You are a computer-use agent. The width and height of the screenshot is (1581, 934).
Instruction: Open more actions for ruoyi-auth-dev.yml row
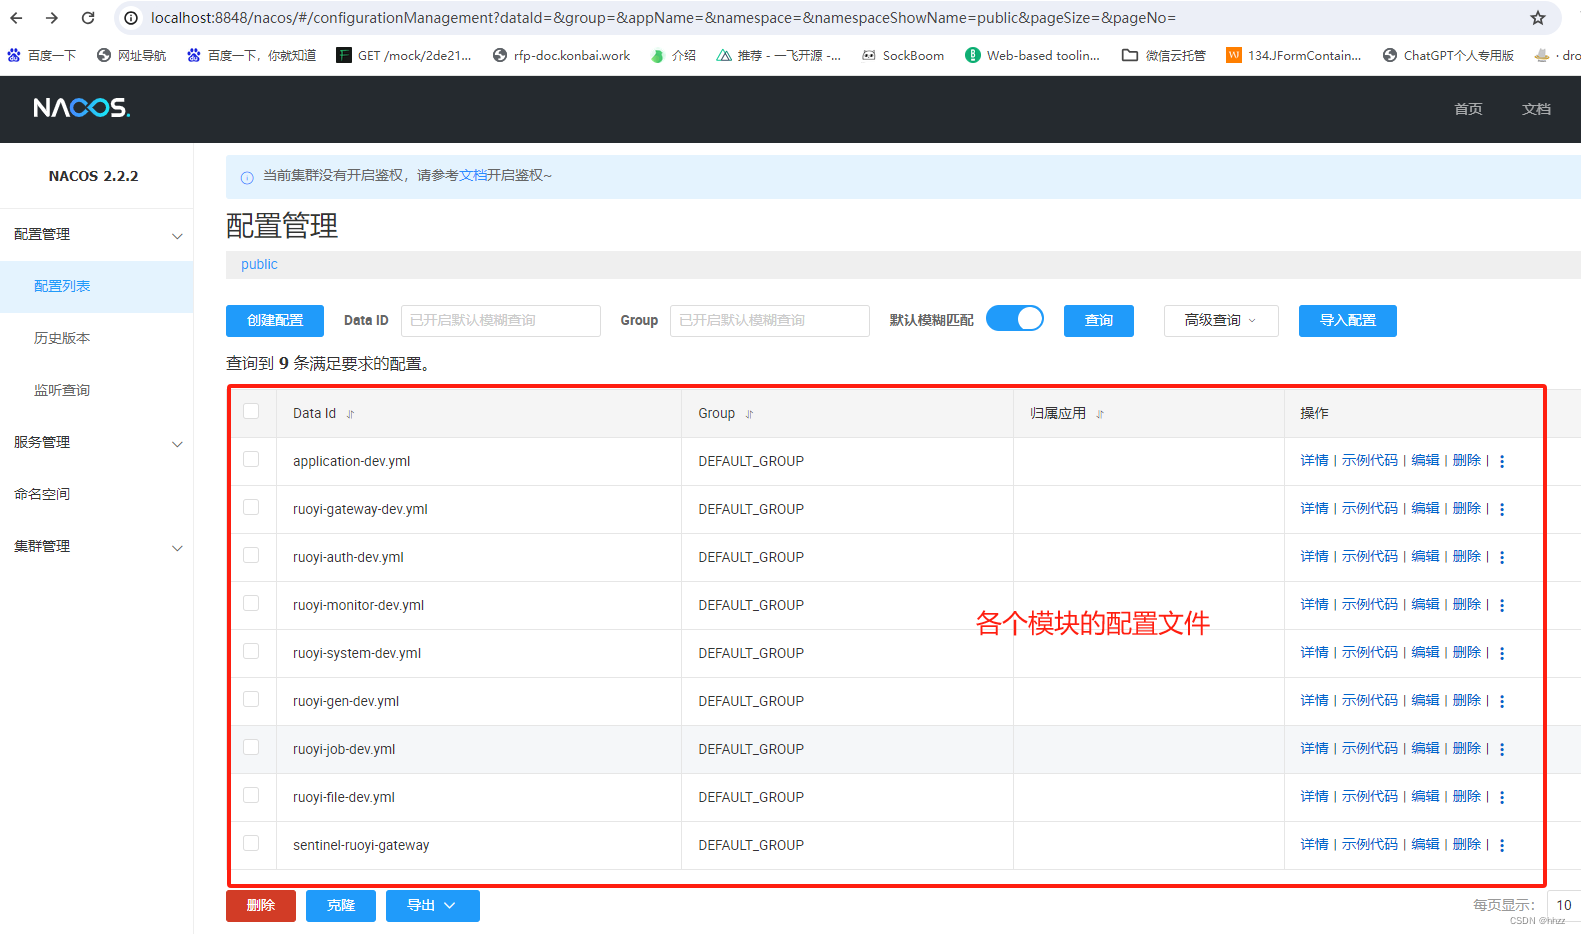click(x=1502, y=557)
